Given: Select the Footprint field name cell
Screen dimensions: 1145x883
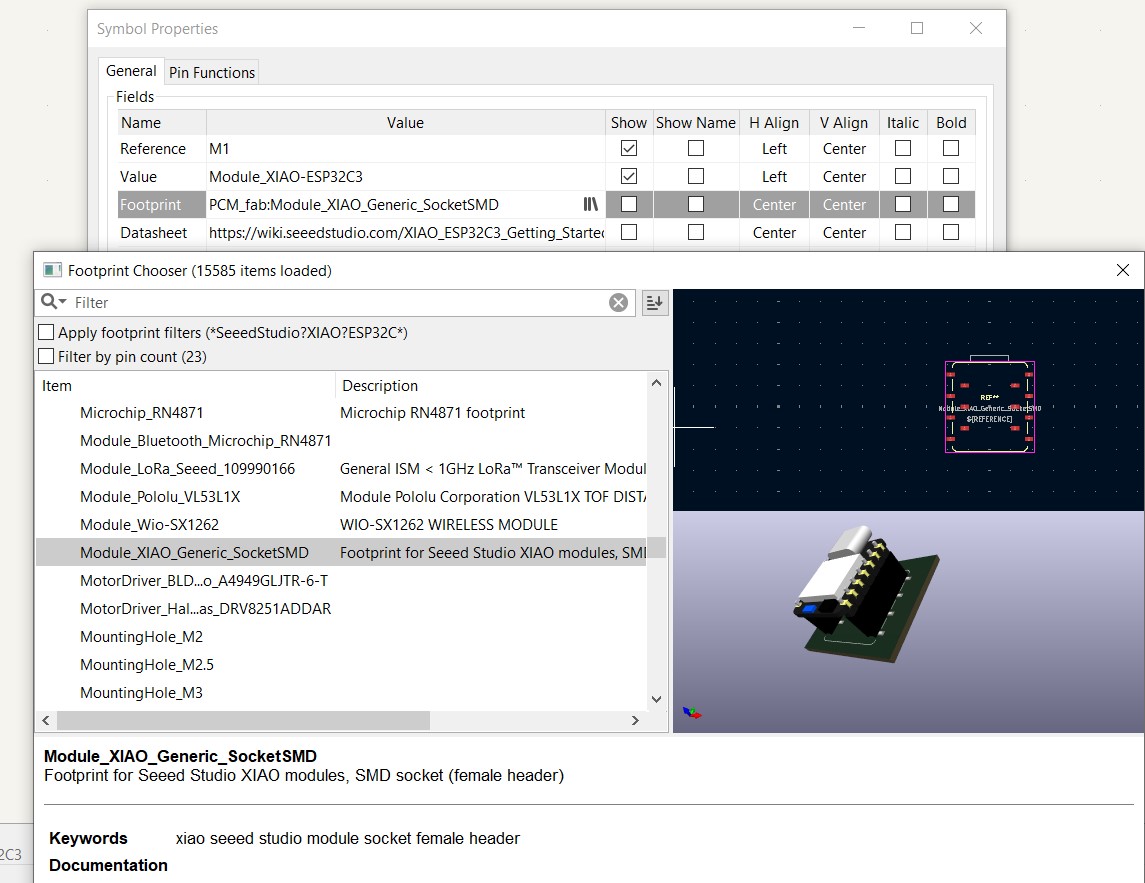Looking at the screenshot, I should coord(161,204).
